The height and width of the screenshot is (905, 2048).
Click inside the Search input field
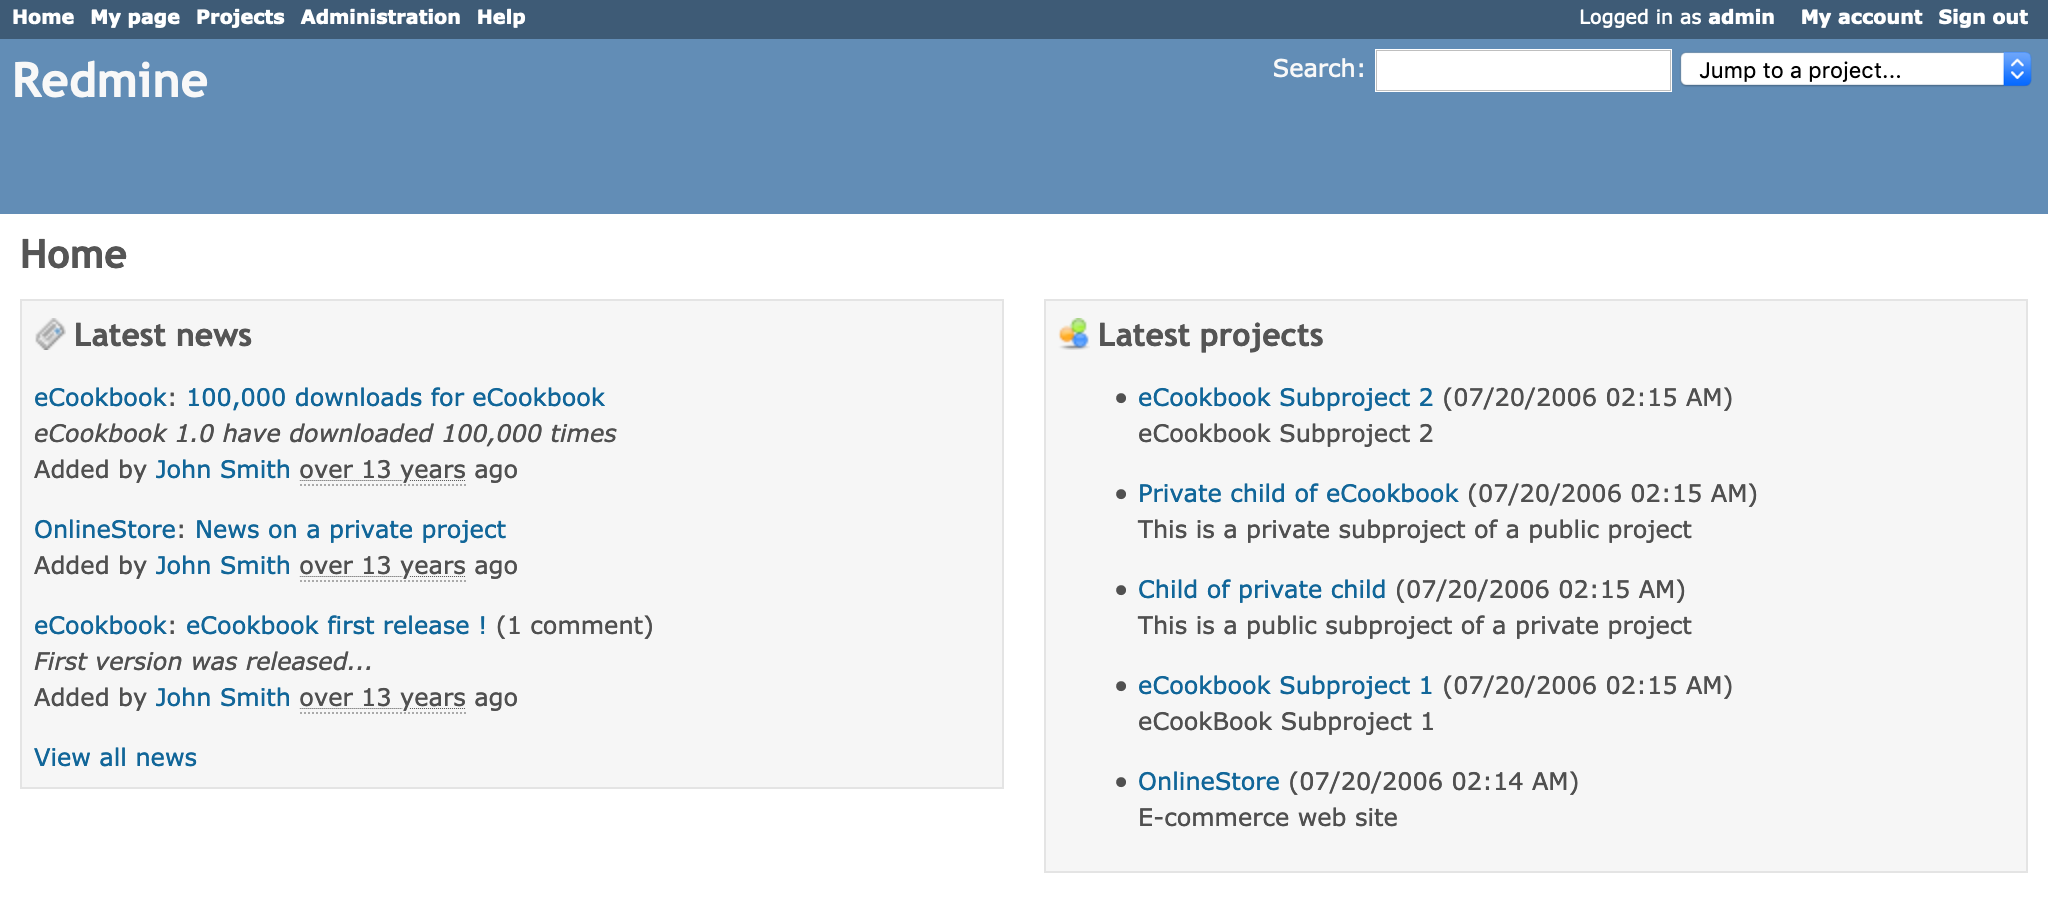(x=1522, y=70)
